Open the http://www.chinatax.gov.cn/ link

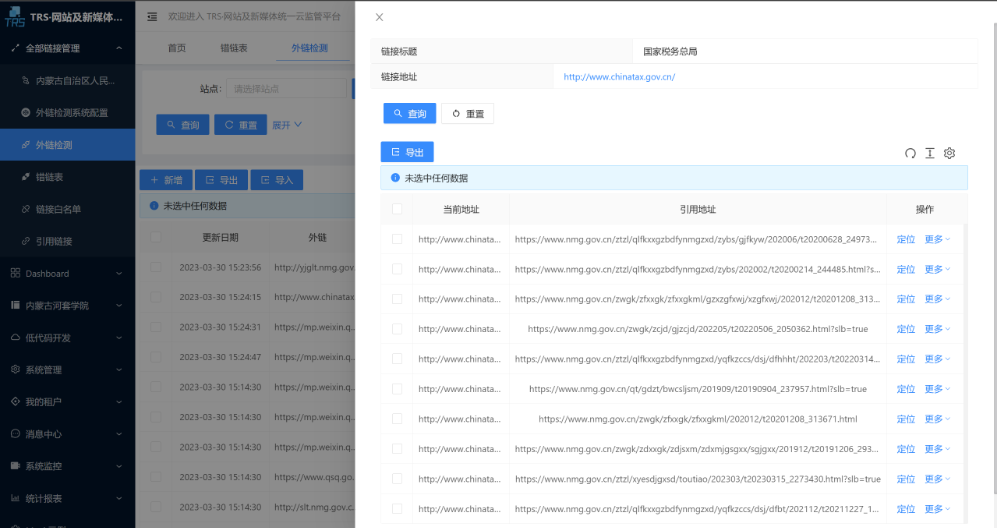[619, 76]
